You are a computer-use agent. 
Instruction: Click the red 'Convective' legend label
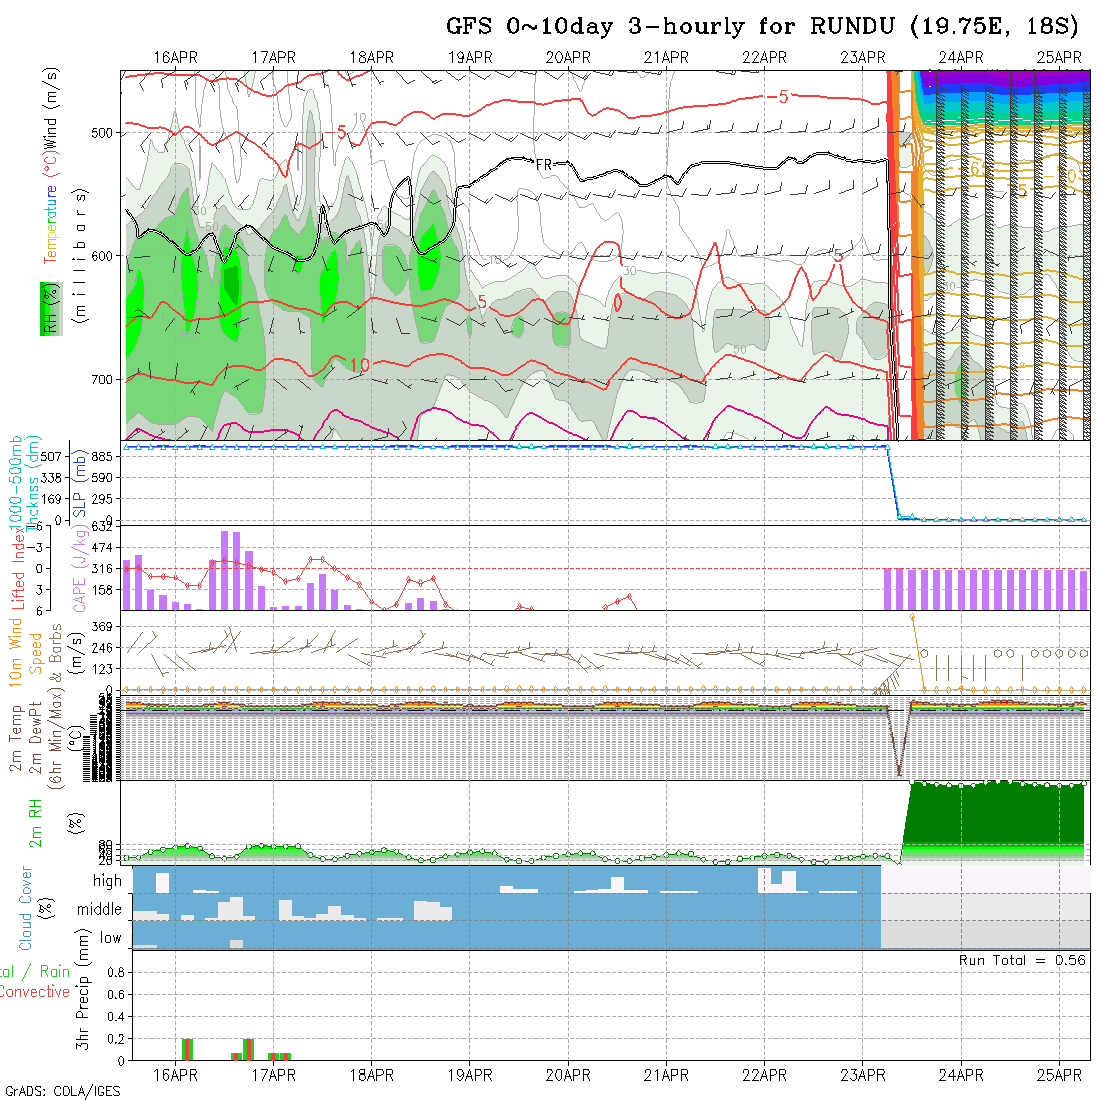pos(35,992)
